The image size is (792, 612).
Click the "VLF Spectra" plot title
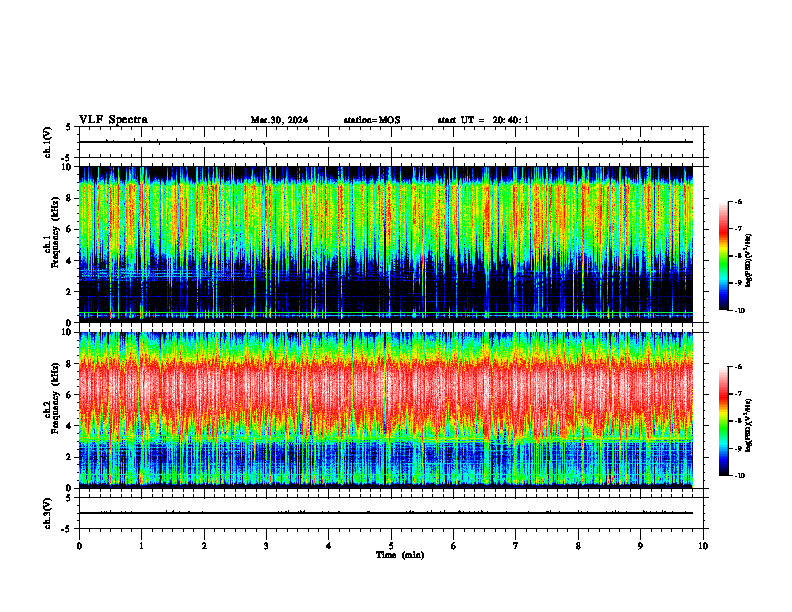[113, 120]
